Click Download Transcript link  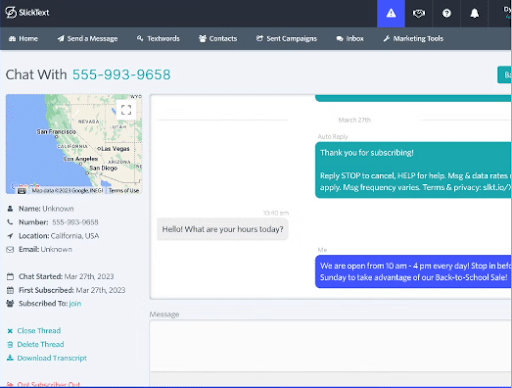pyautogui.click(x=52, y=358)
